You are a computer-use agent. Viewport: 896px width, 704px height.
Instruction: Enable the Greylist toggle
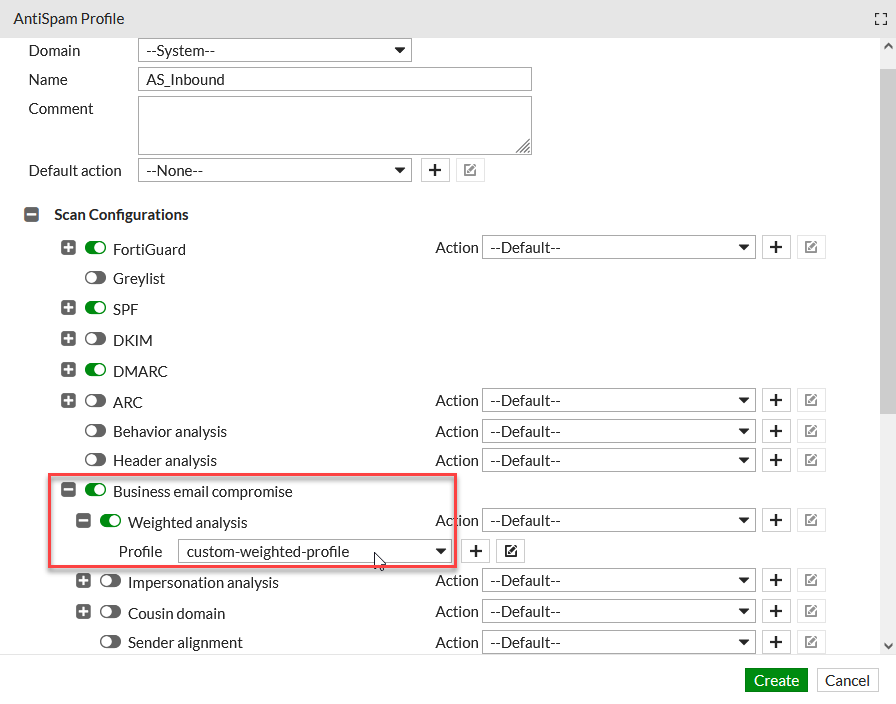coord(95,278)
